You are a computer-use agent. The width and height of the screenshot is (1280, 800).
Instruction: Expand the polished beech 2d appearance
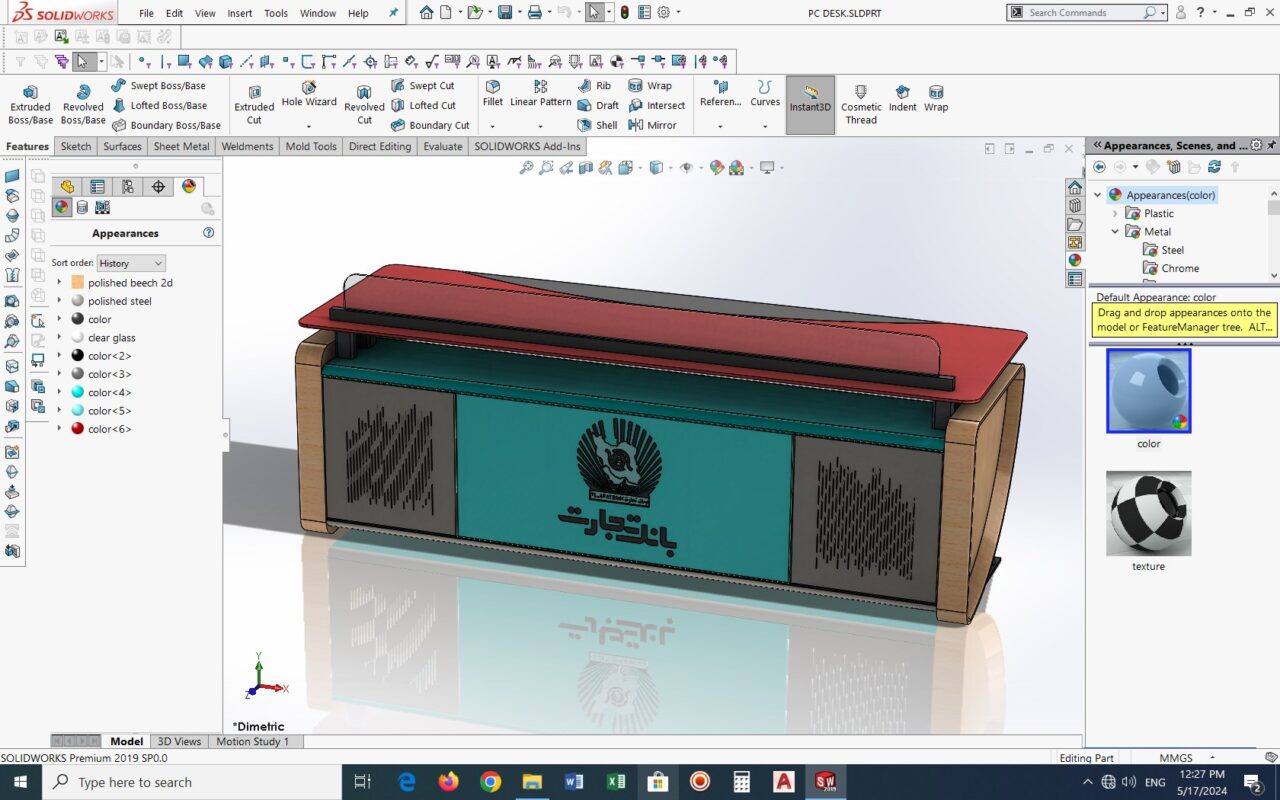pyautogui.click(x=59, y=283)
